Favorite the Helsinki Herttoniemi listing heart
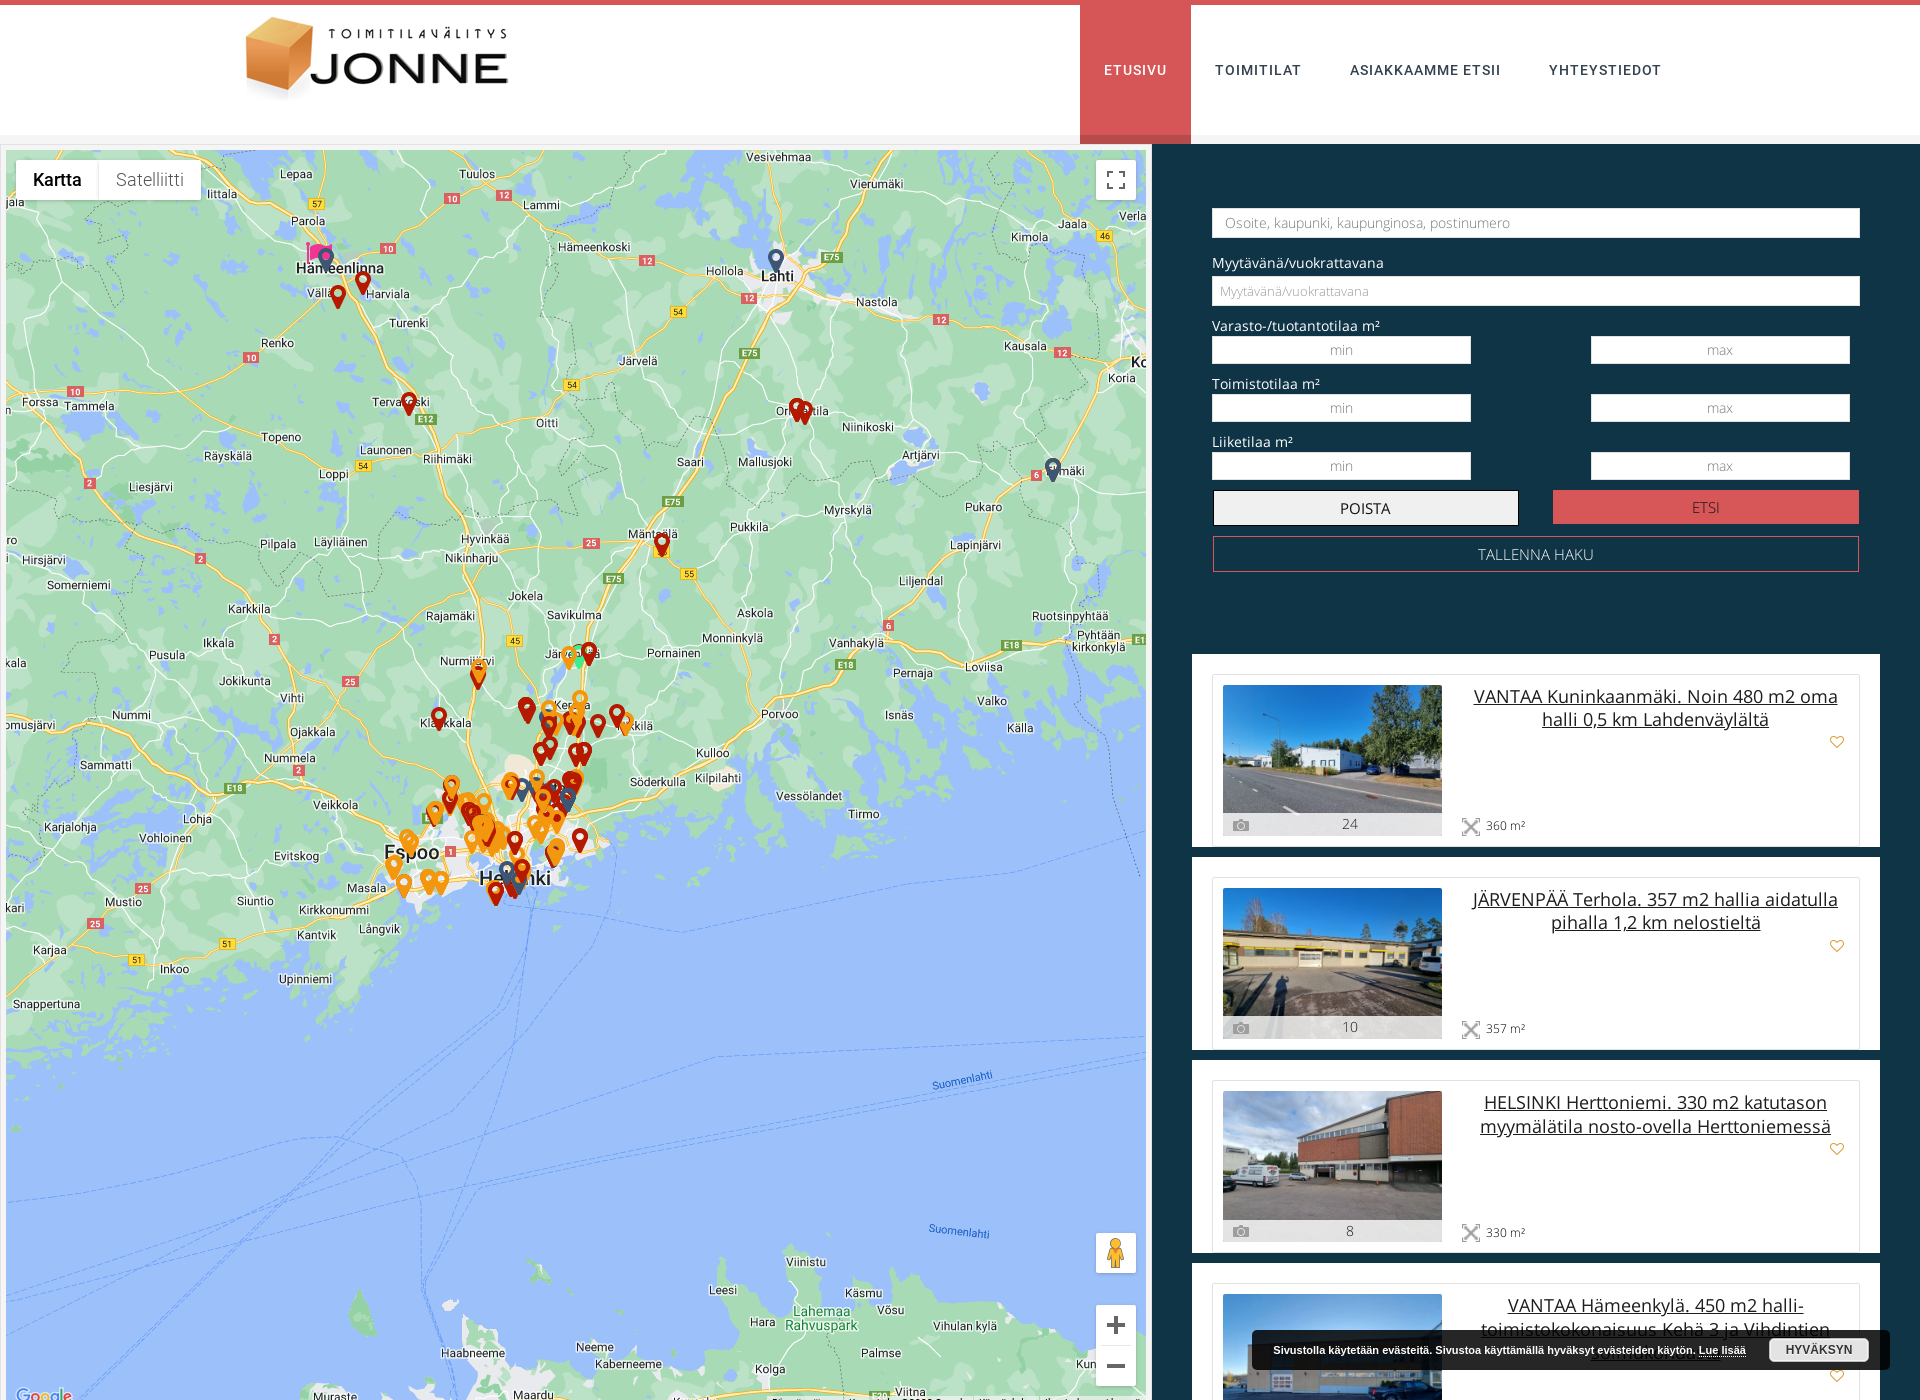 (1837, 1149)
